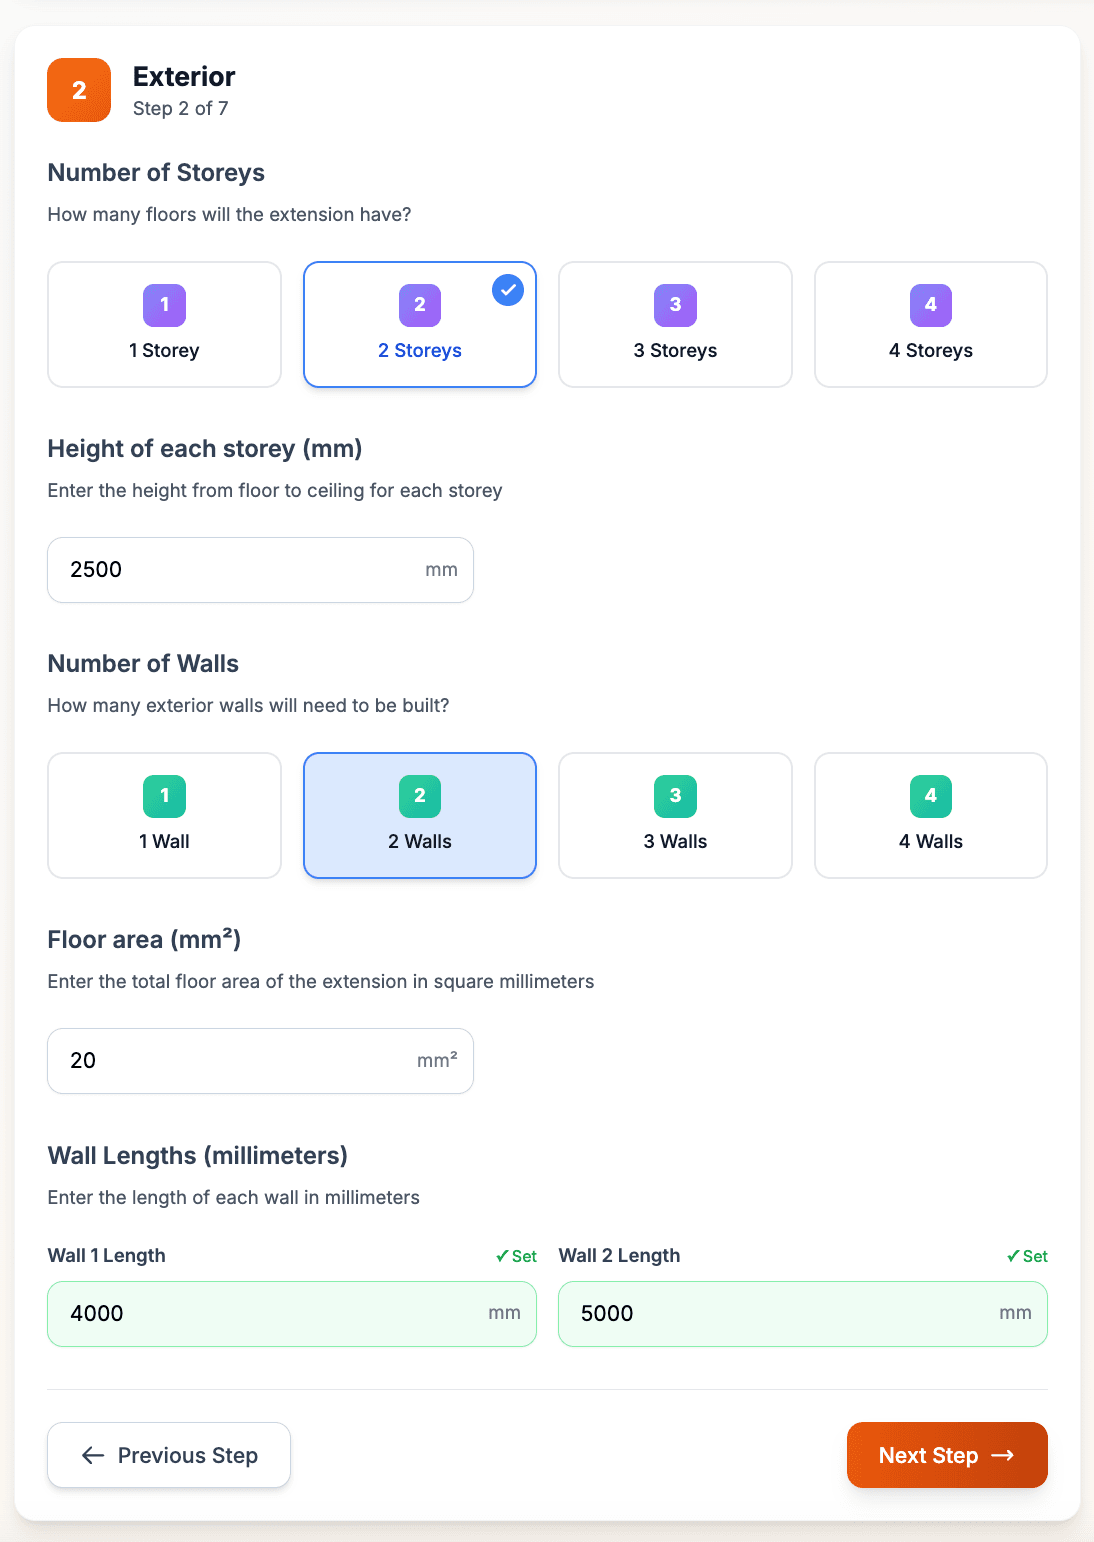Choose the 3 Storeys option card

point(675,325)
